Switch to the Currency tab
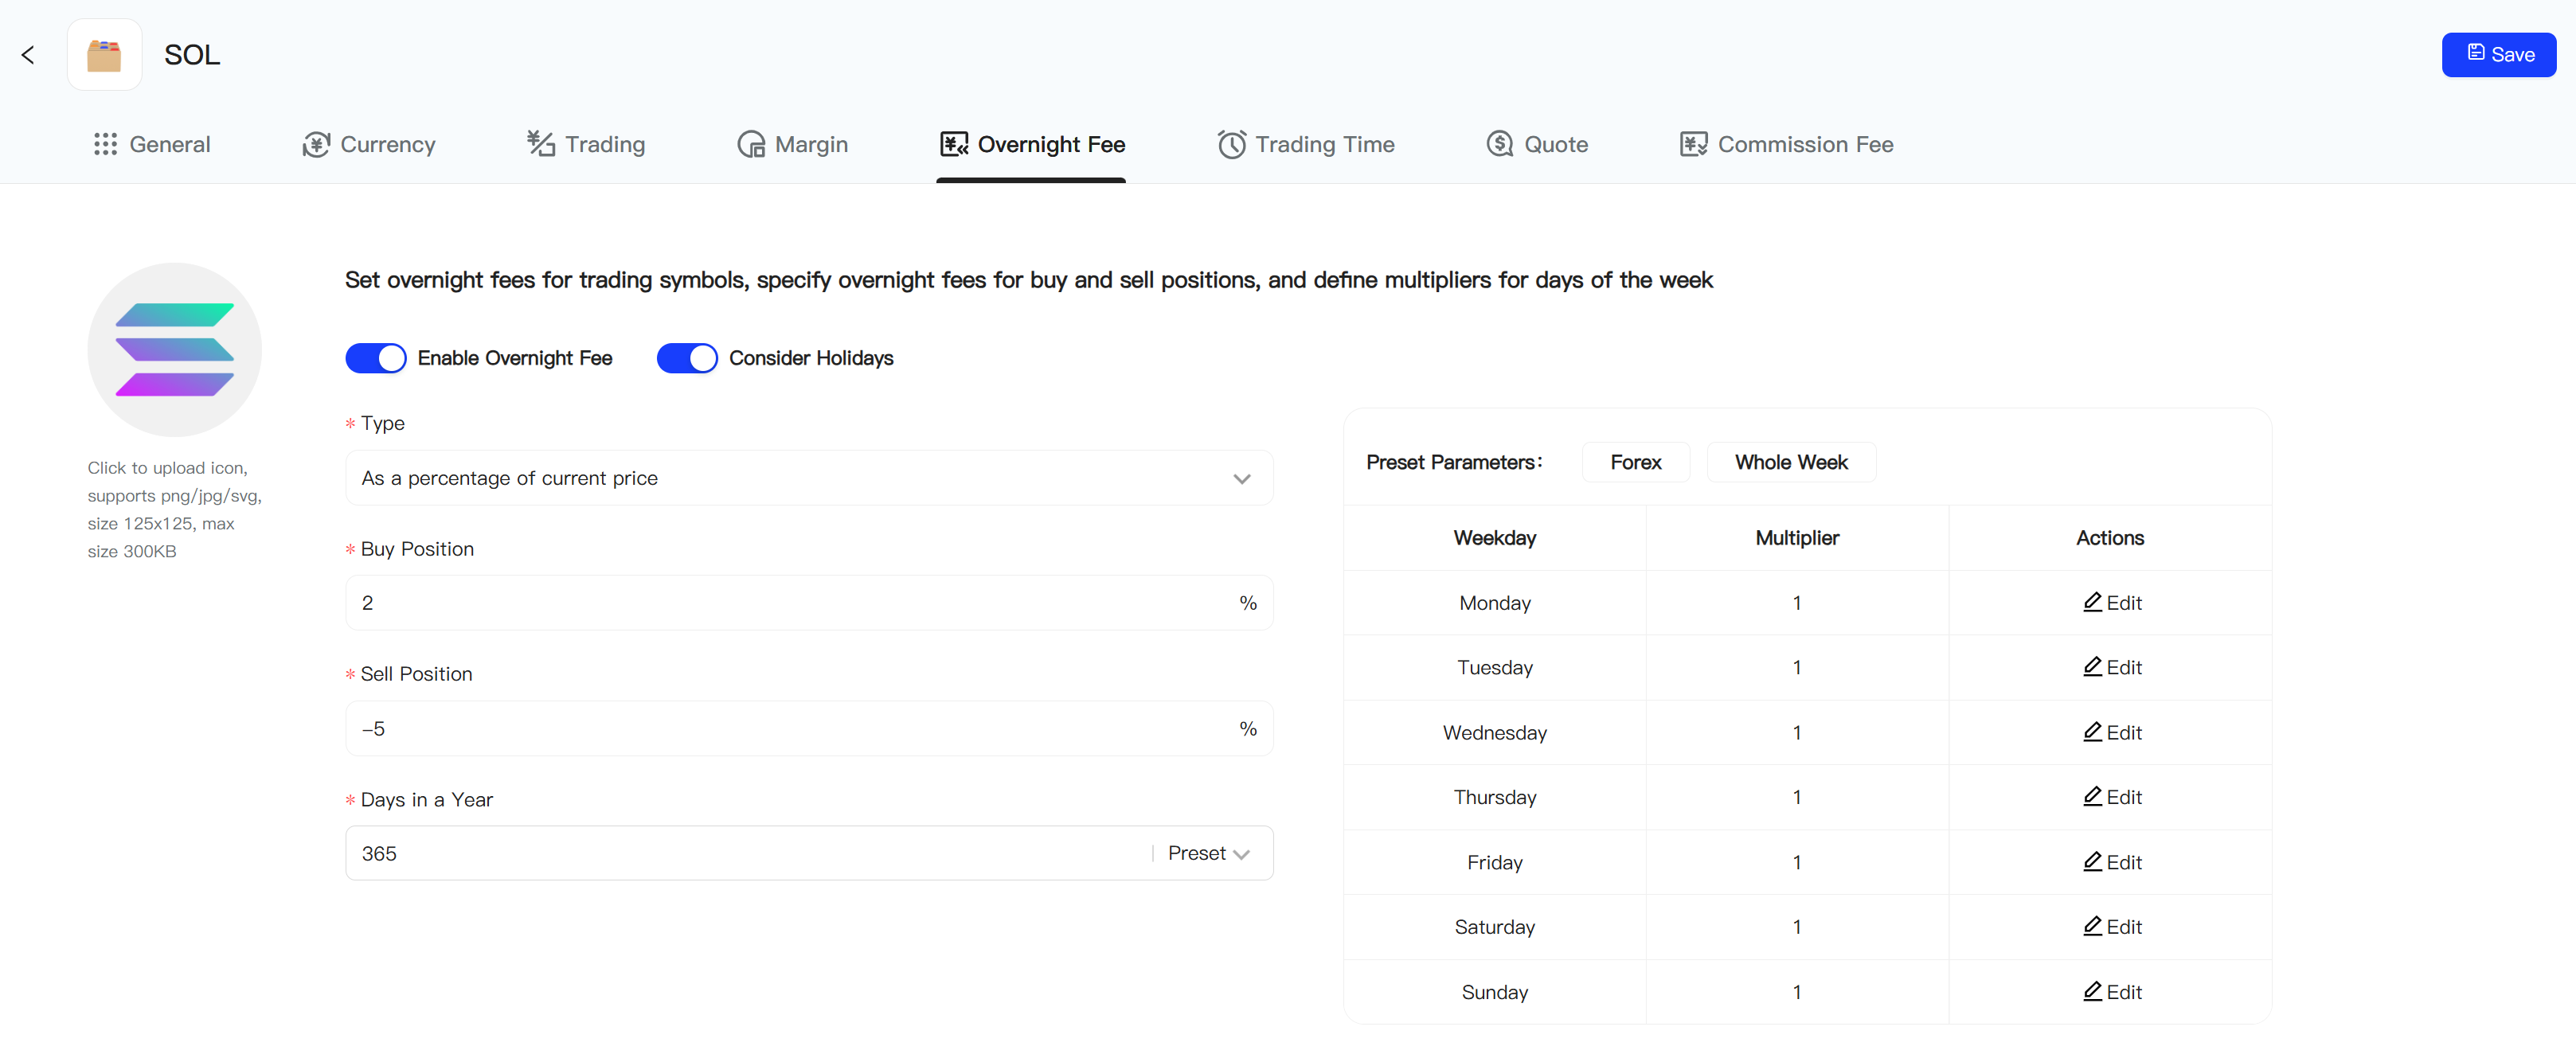Image resolution: width=2576 pixels, height=1054 pixels. coord(369,144)
